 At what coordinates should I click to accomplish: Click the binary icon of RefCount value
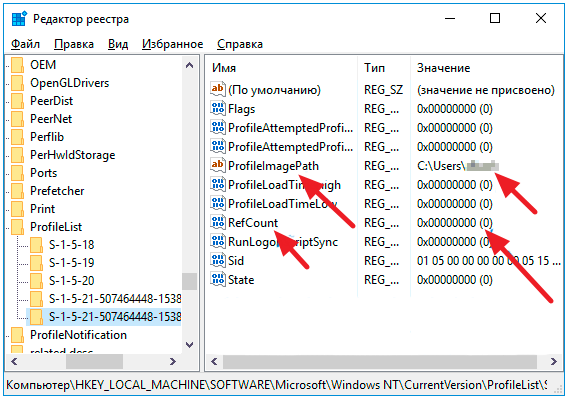218,222
